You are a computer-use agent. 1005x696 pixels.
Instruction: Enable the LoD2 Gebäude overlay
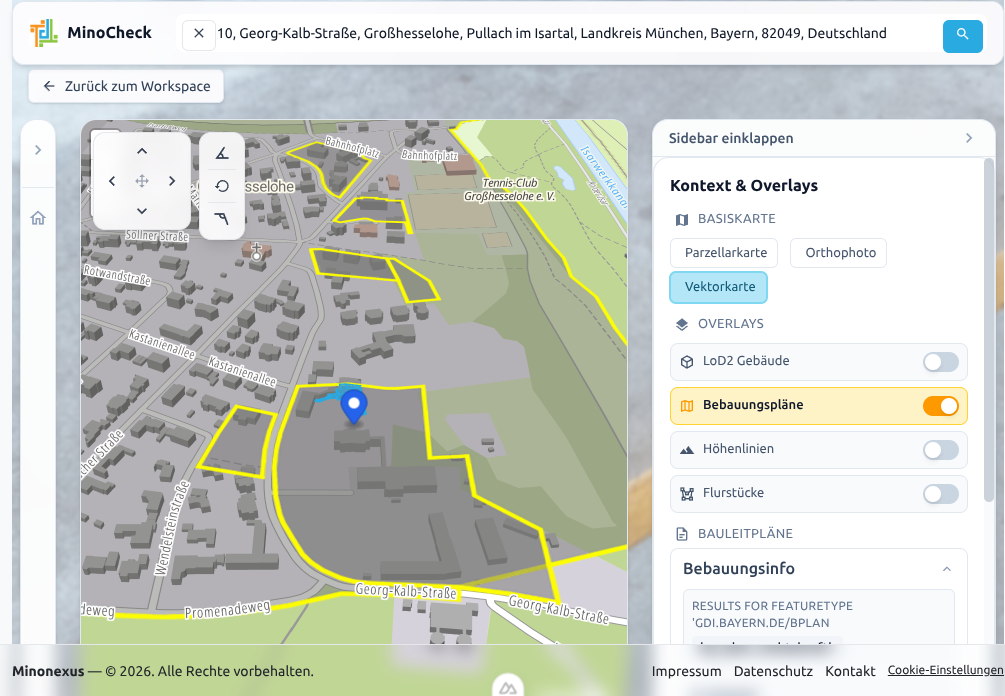939,362
